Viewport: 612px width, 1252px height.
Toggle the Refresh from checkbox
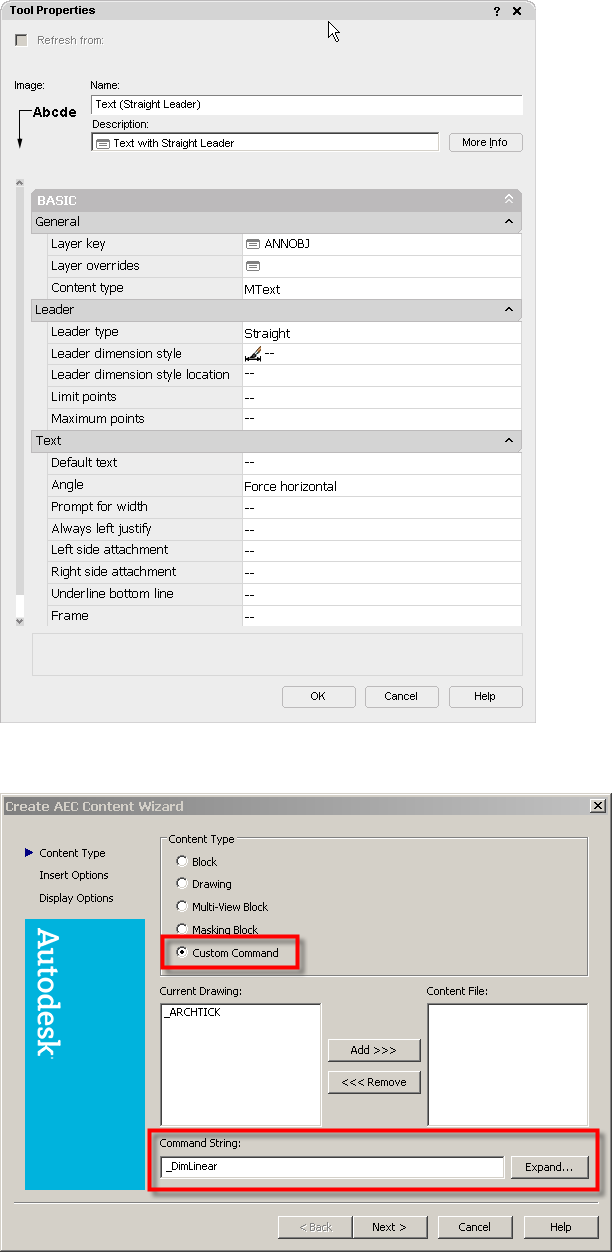coord(21,40)
